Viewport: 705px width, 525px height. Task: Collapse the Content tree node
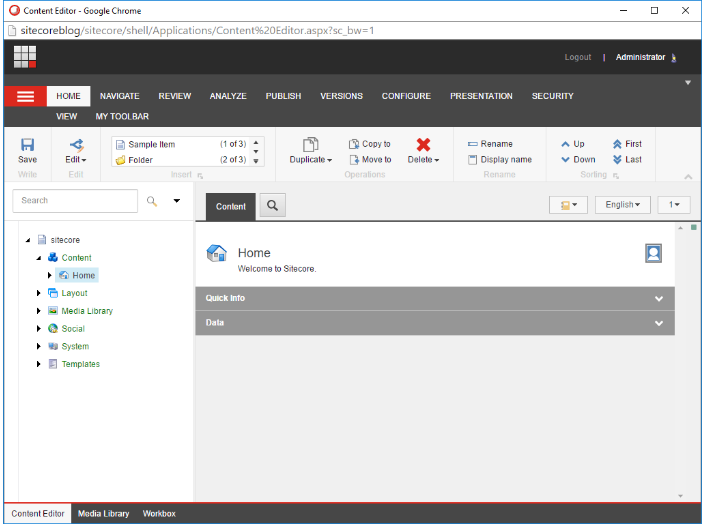pos(39,258)
